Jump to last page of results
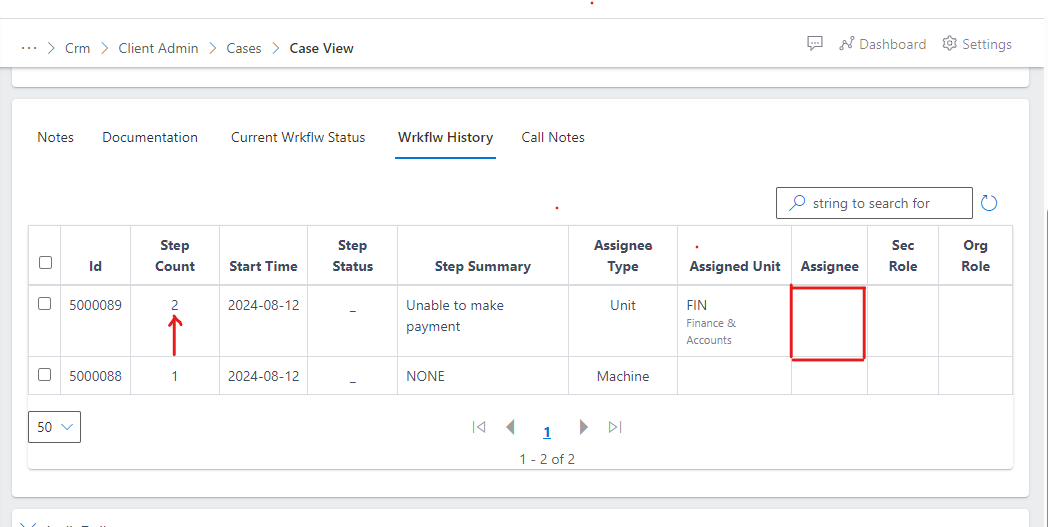 coord(615,427)
